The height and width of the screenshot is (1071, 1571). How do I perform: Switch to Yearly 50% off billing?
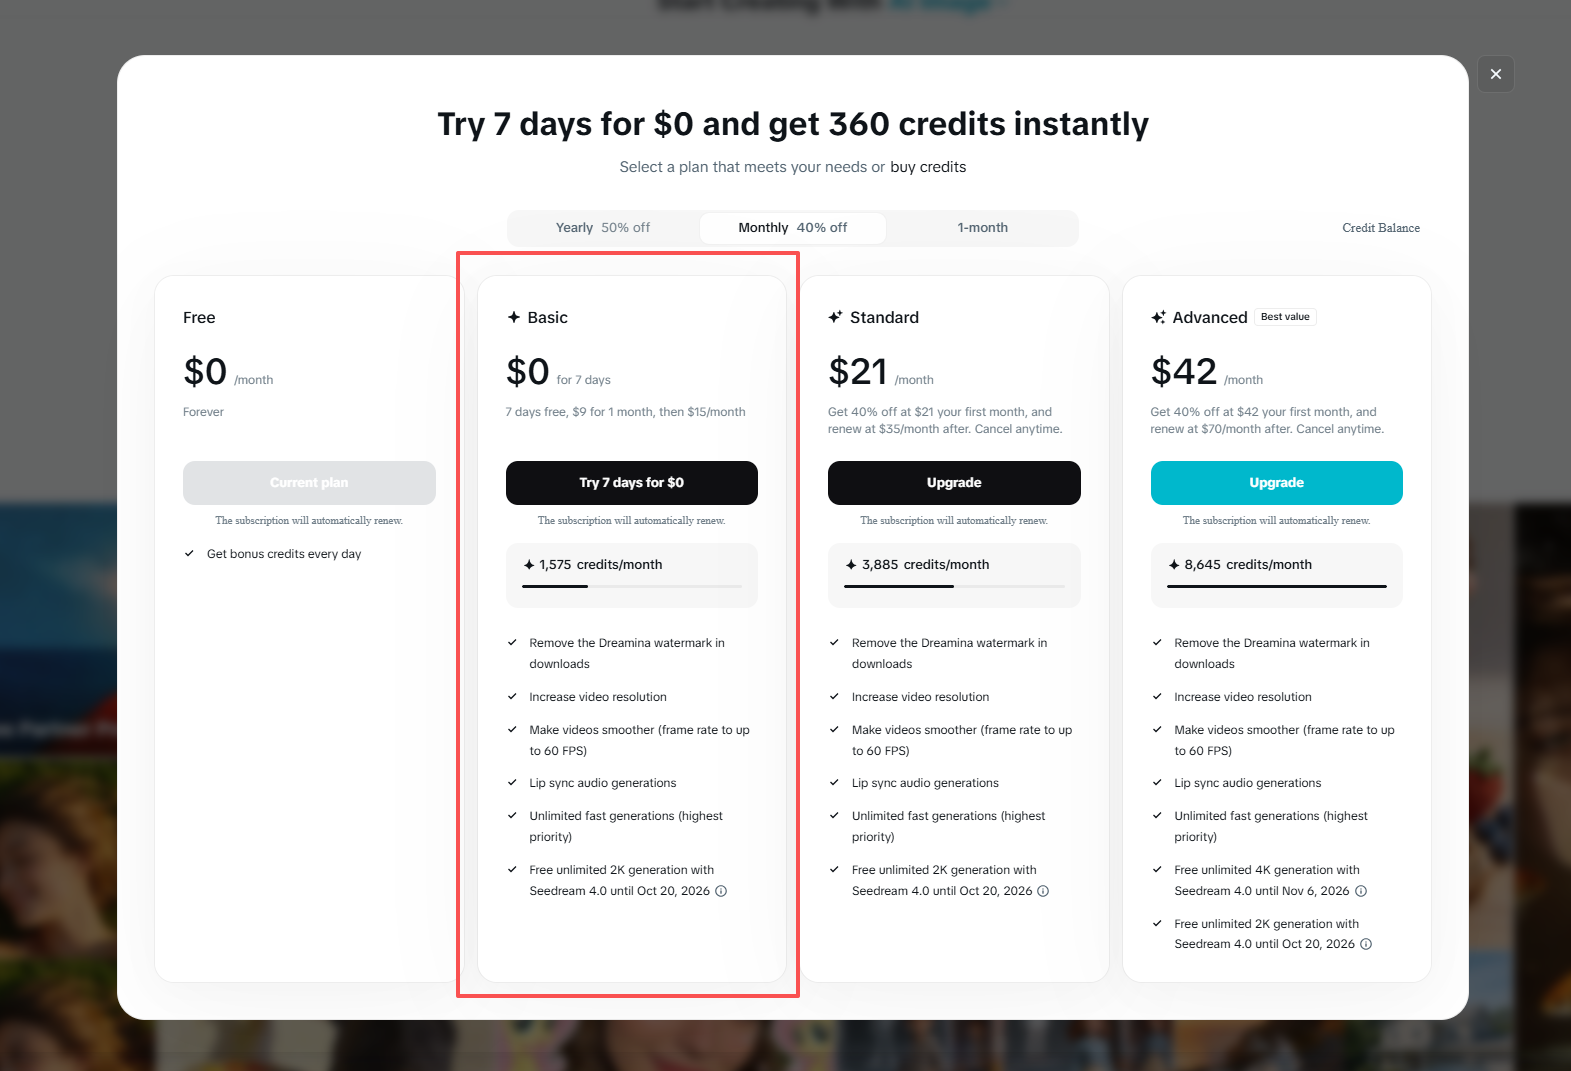(x=603, y=228)
